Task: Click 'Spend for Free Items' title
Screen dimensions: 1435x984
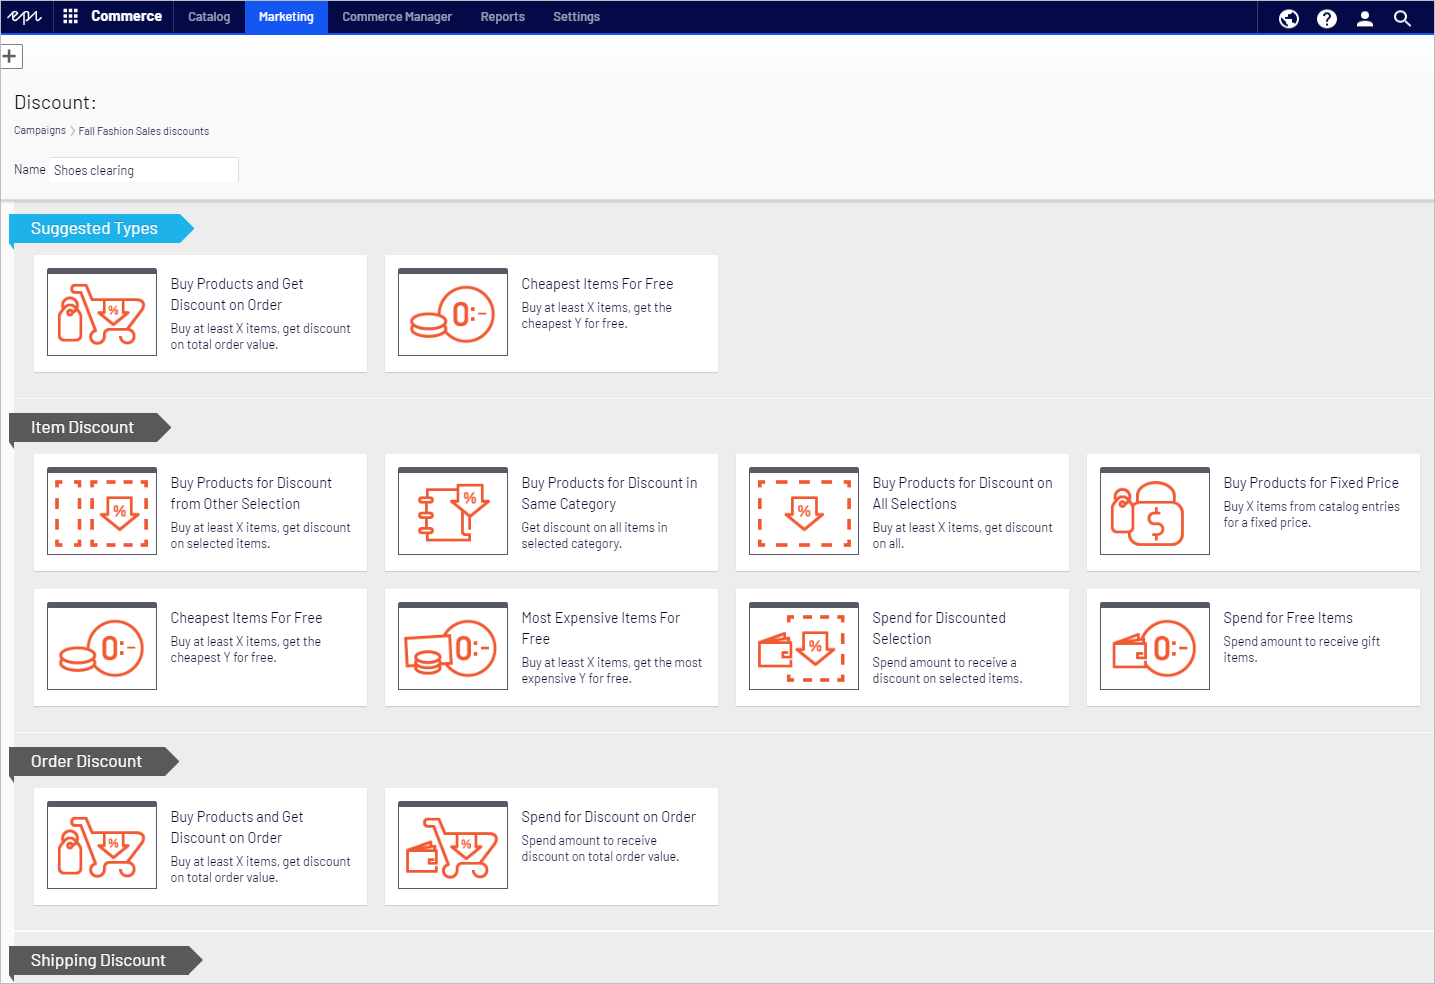Action: tap(1288, 618)
